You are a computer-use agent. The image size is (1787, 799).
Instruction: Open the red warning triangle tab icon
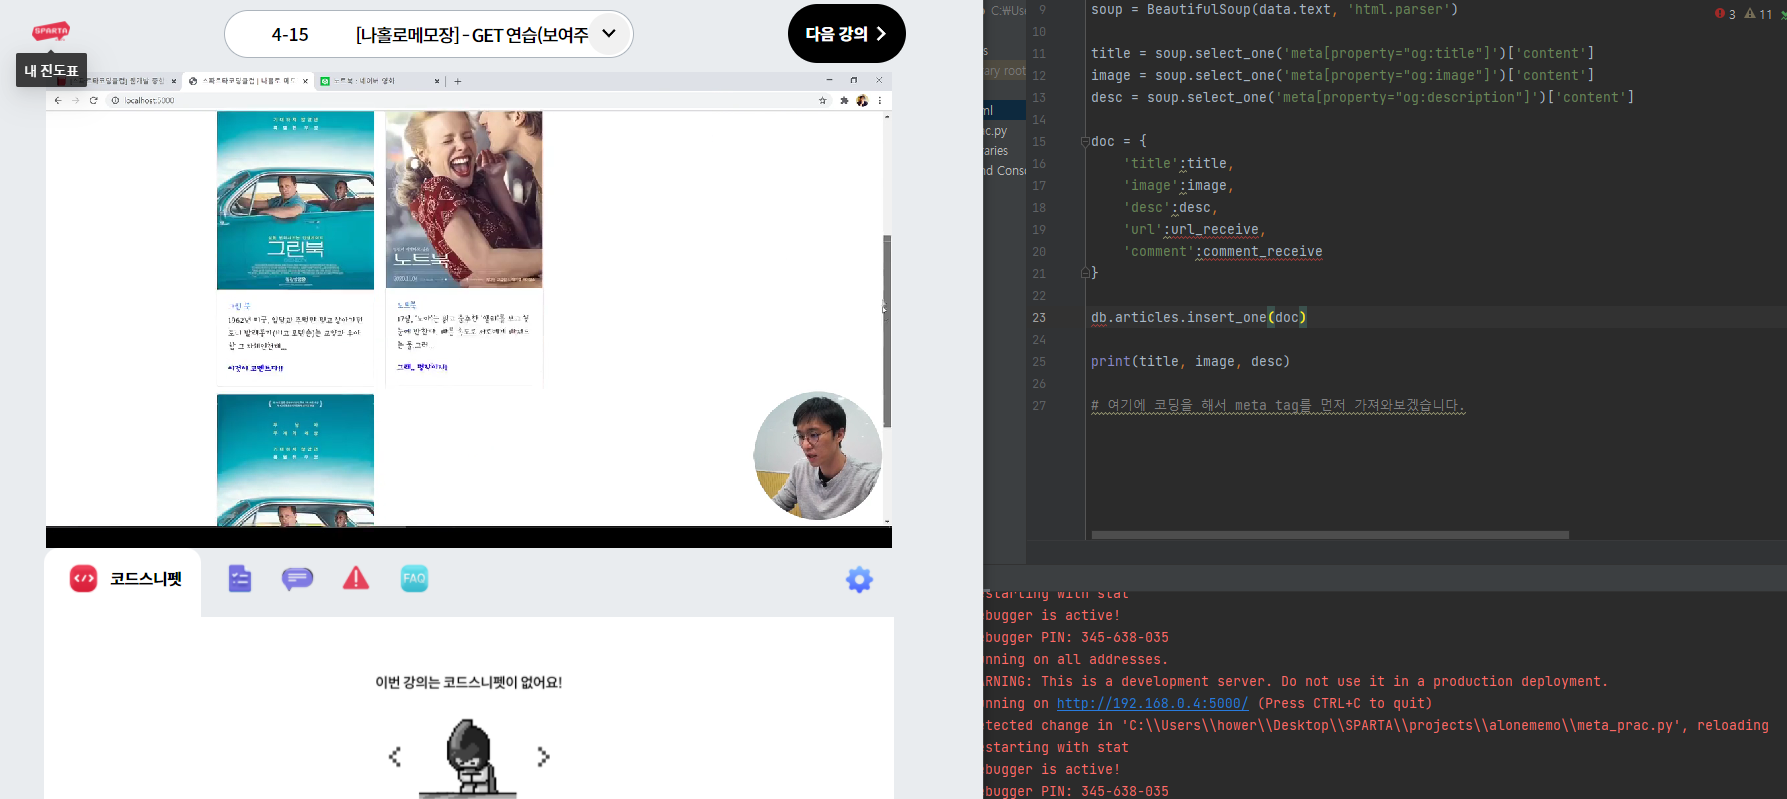tap(356, 578)
